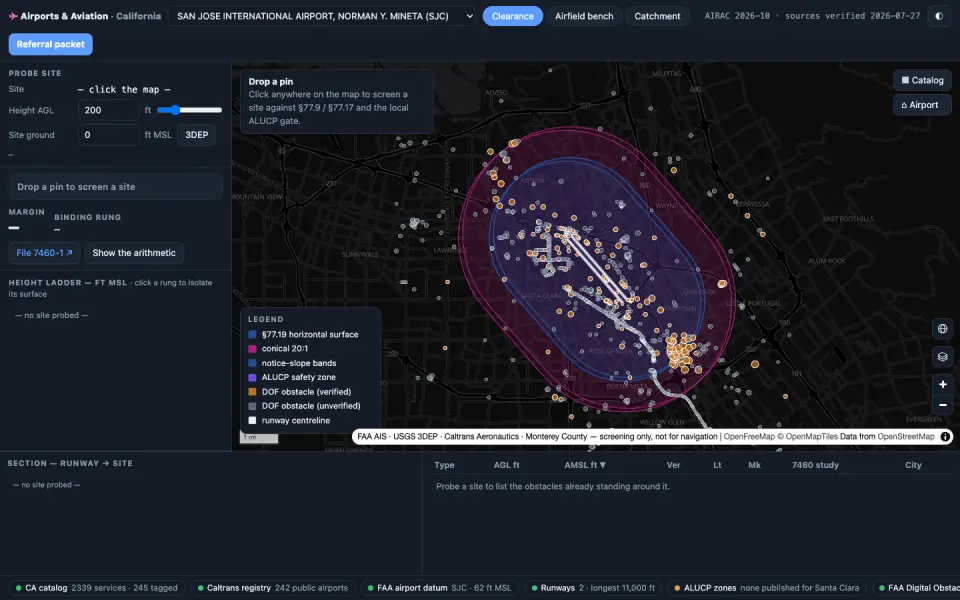
Task: Open the Catalog grid button
Action: 922,80
